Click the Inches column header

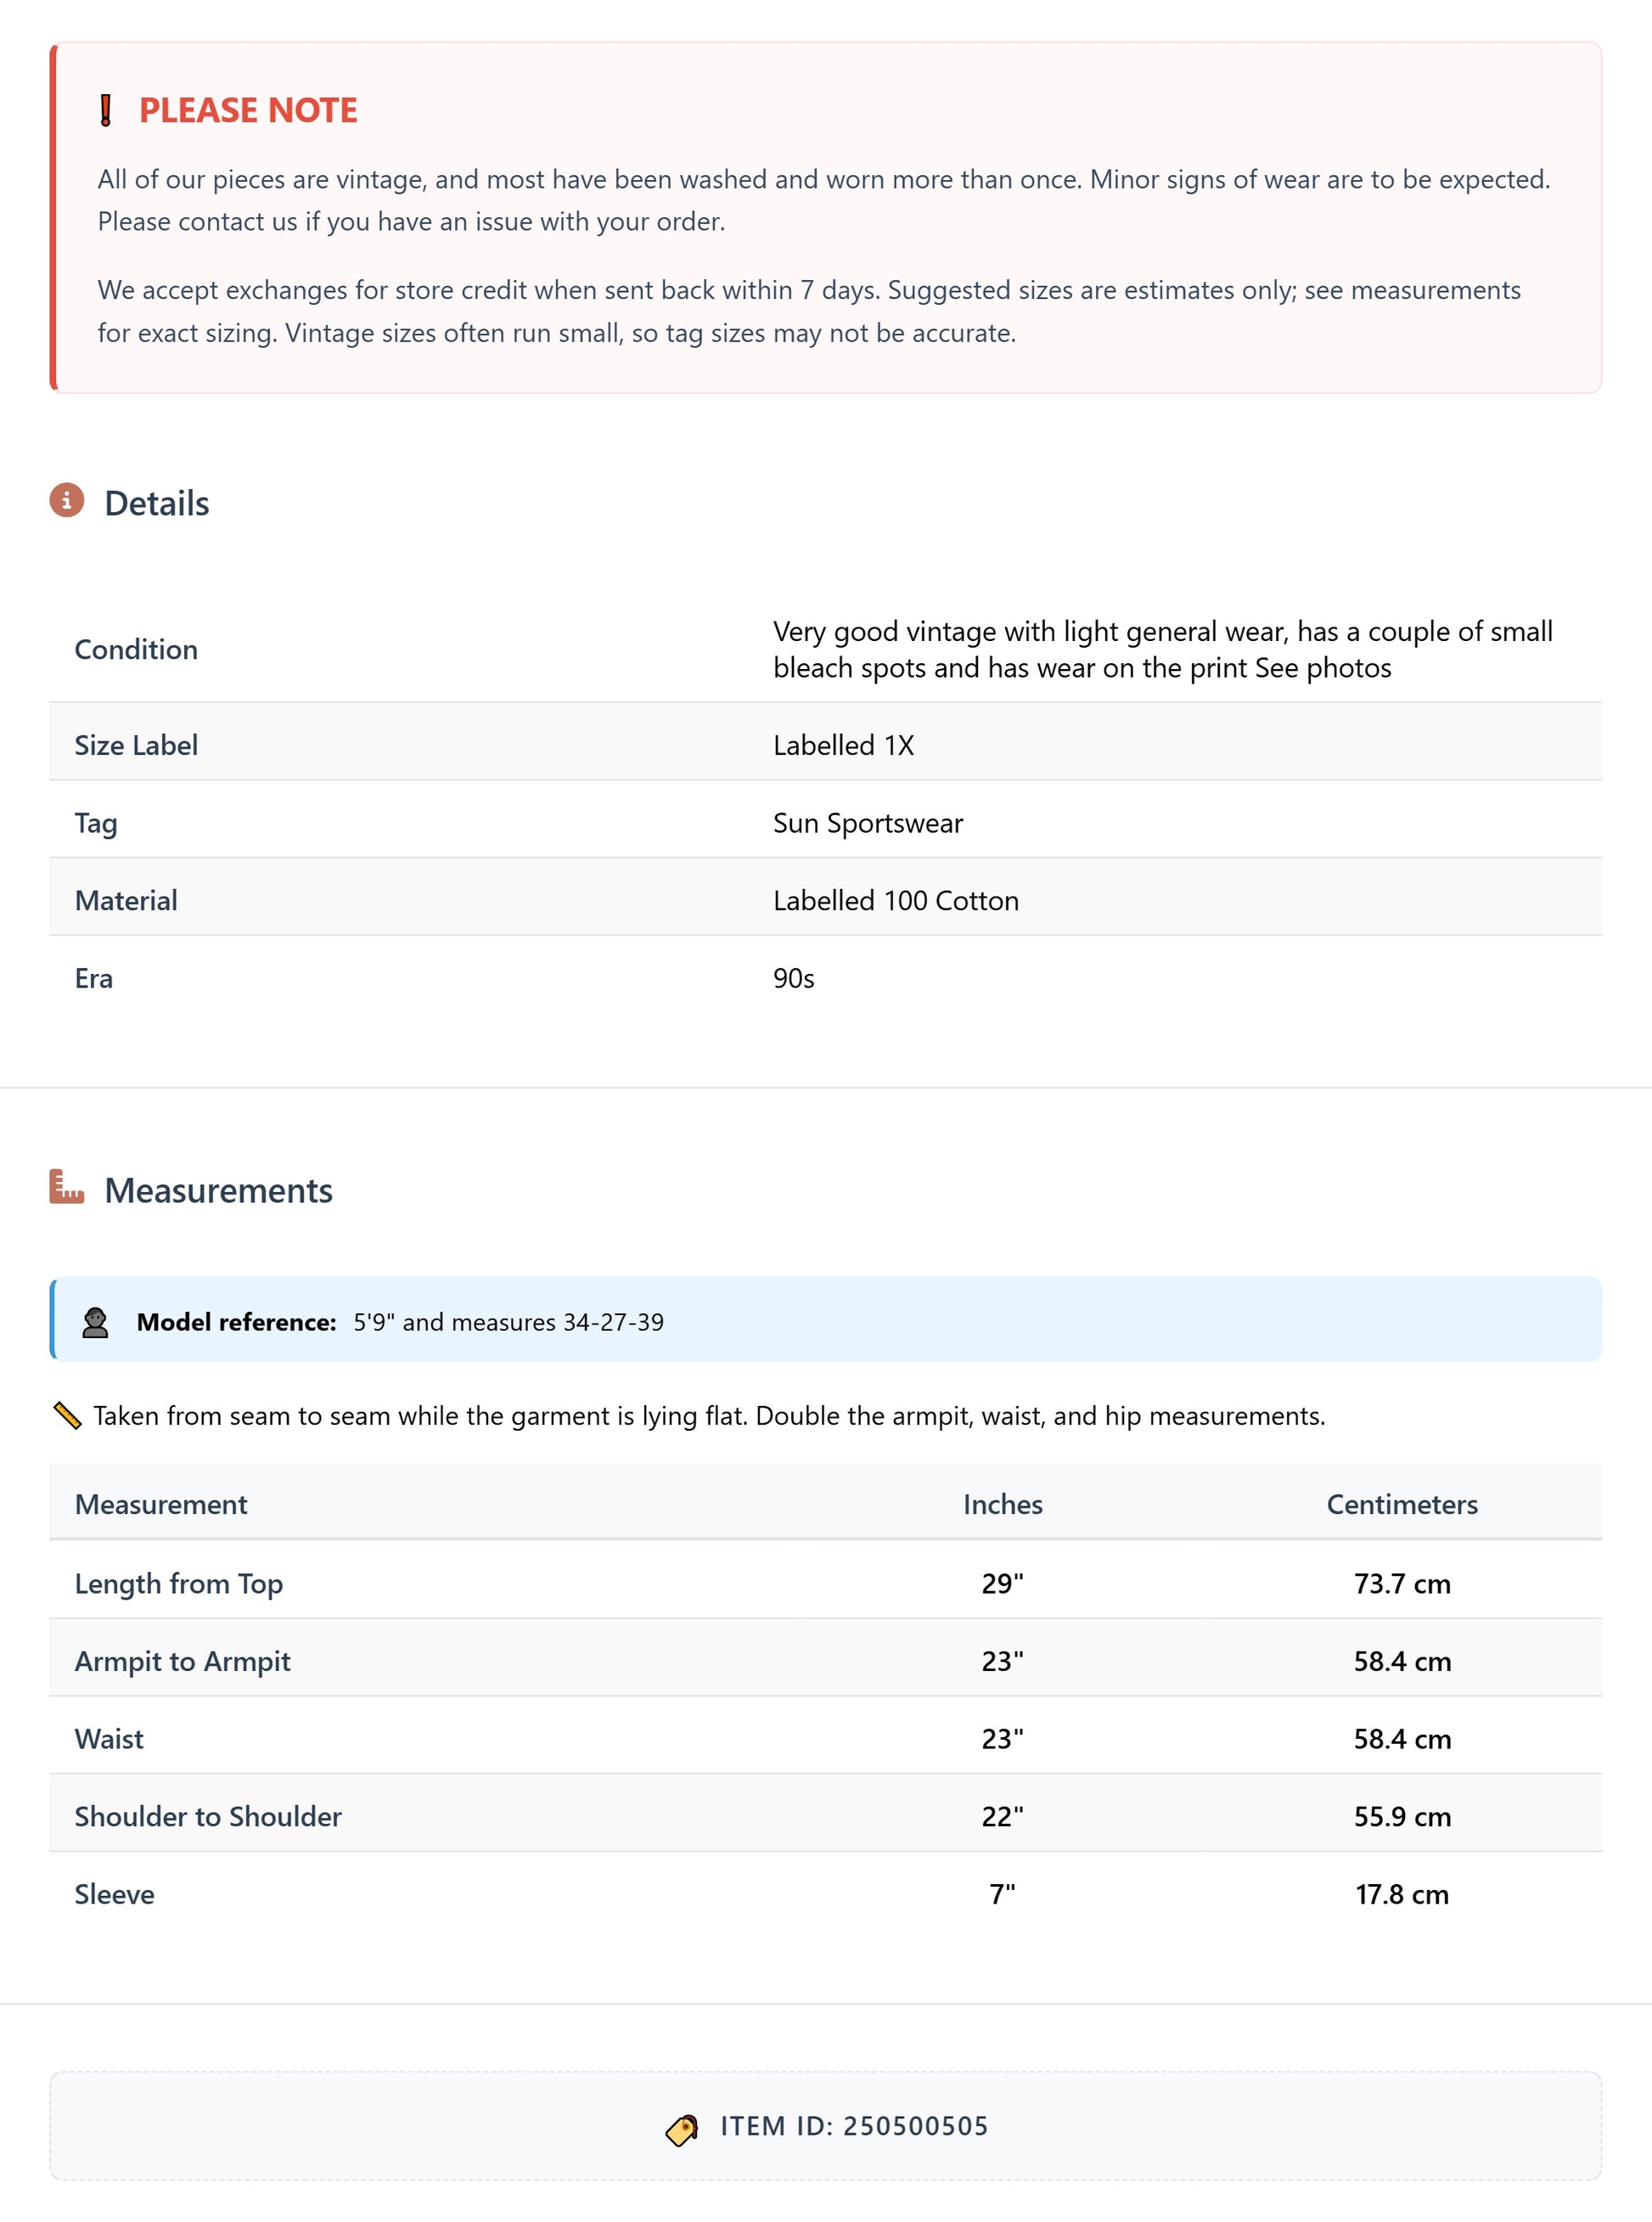1002,1504
